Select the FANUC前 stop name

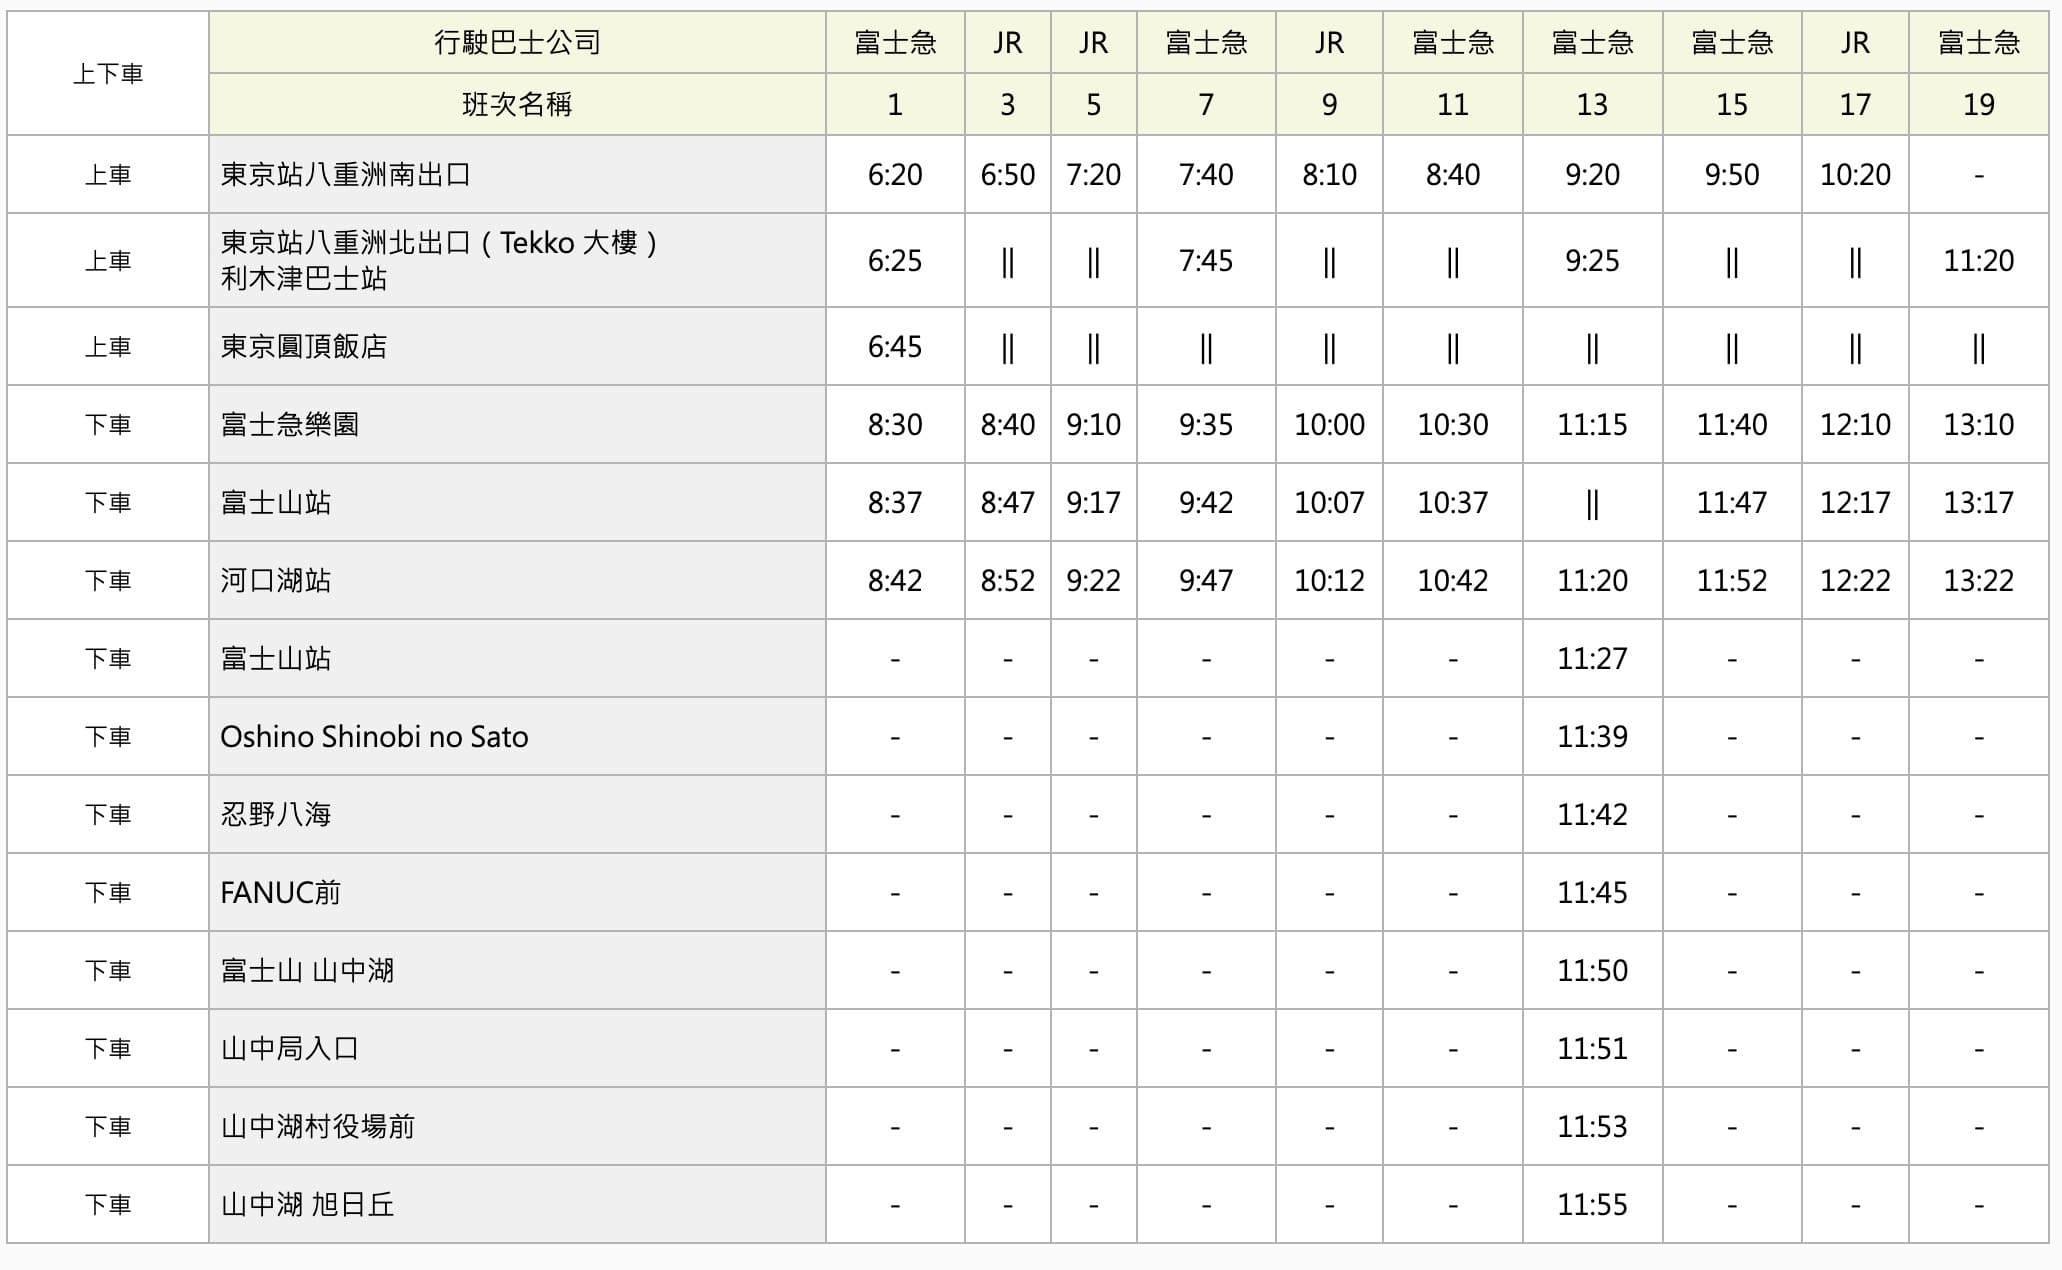click(x=280, y=893)
